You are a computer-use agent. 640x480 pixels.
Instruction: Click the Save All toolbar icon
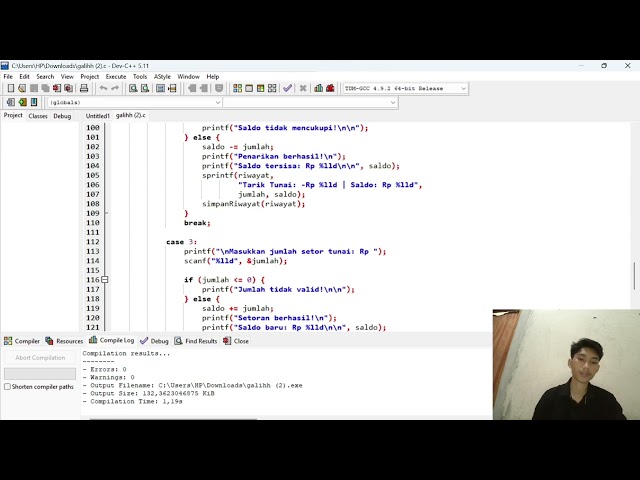(45, 88)
